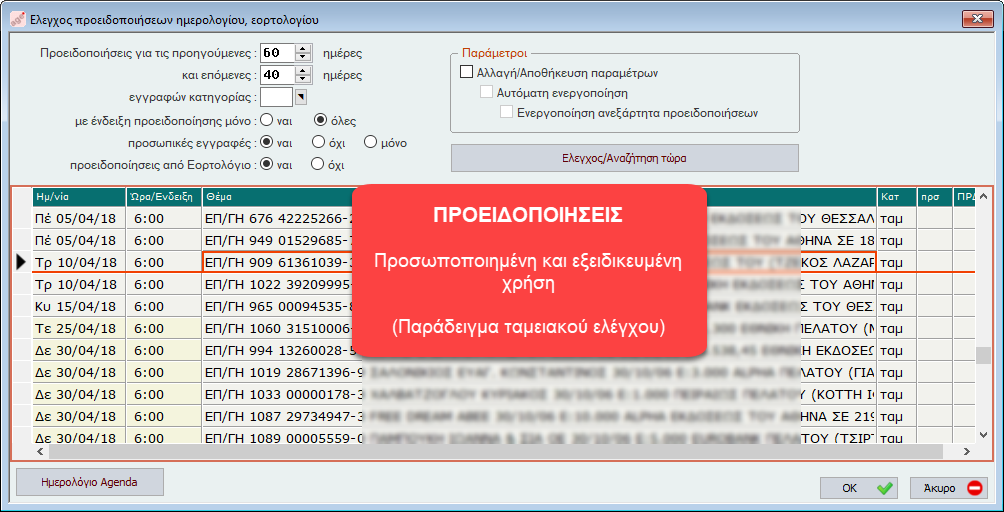Select row with subject ΕΠ/ΓΗ 1019 28671396
Viewport: 1004px width, 512px height.
pyautogui.click(x=504, y=372)
